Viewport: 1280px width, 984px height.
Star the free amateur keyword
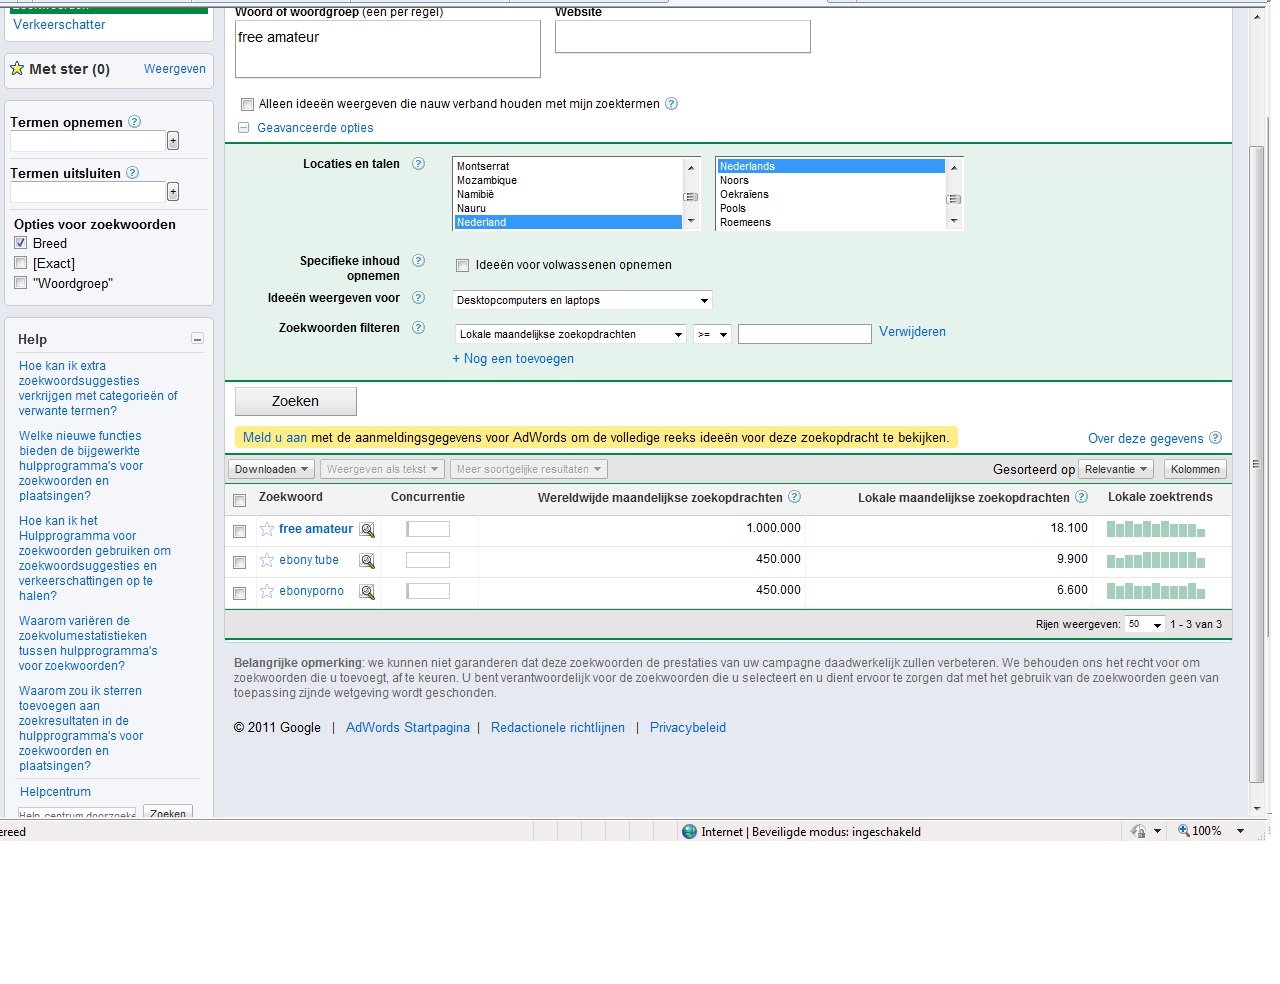[267, 529]
